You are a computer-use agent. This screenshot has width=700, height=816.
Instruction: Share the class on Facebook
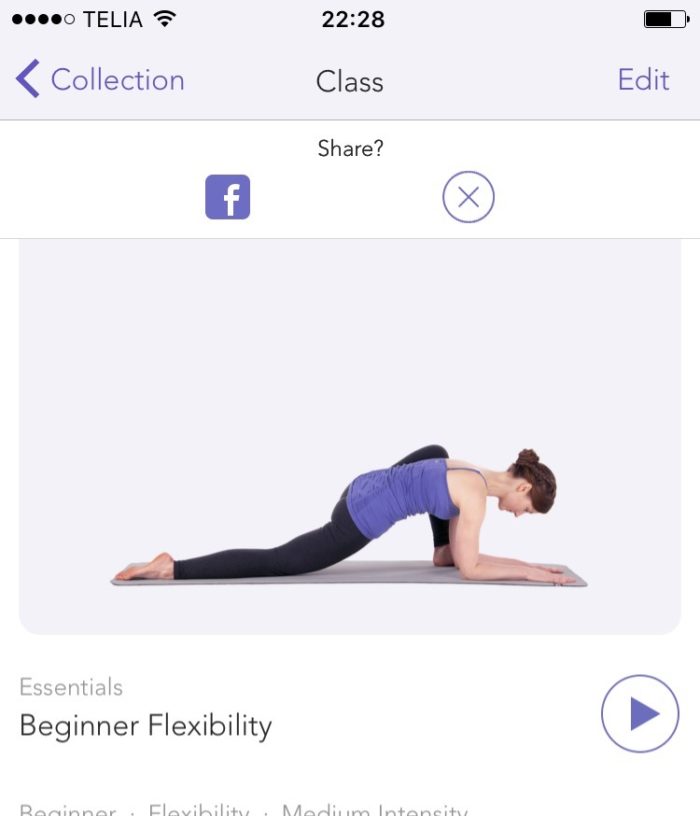point(227,197)
